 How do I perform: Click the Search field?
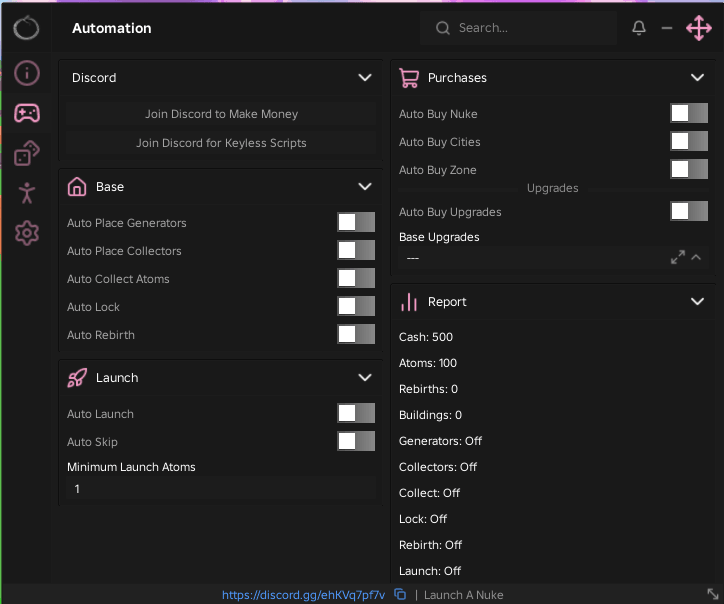tap(518, 28)
